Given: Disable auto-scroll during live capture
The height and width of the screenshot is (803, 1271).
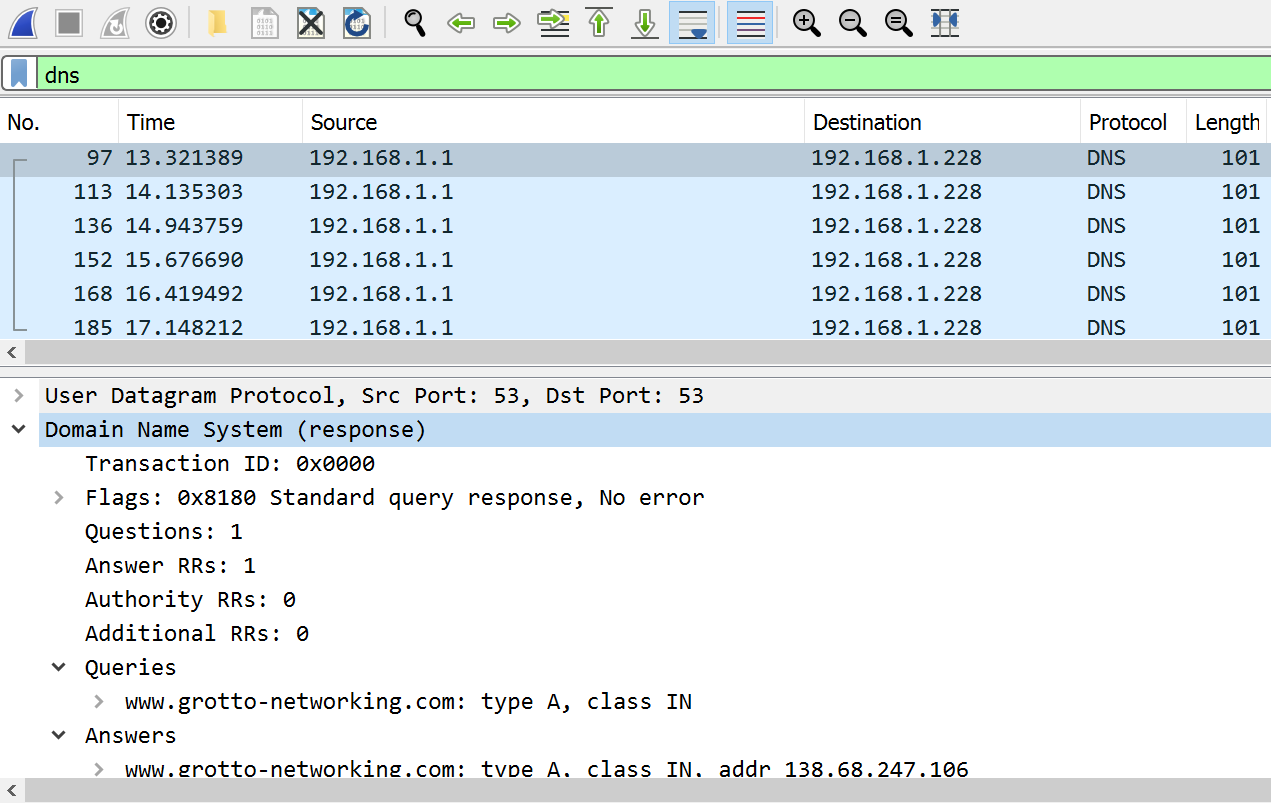Looking at the screenshot, I should point(692,22).
